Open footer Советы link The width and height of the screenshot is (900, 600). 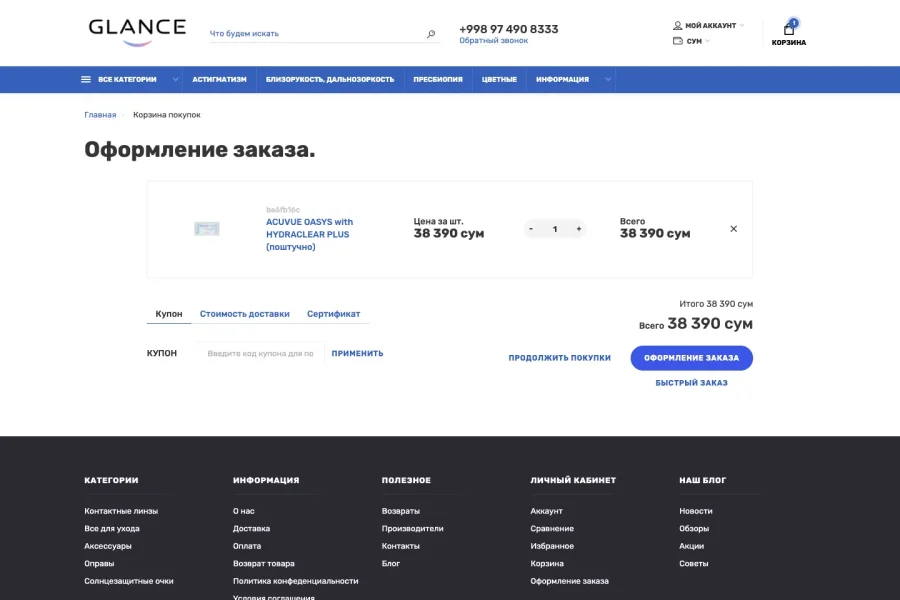pos(693,563)
